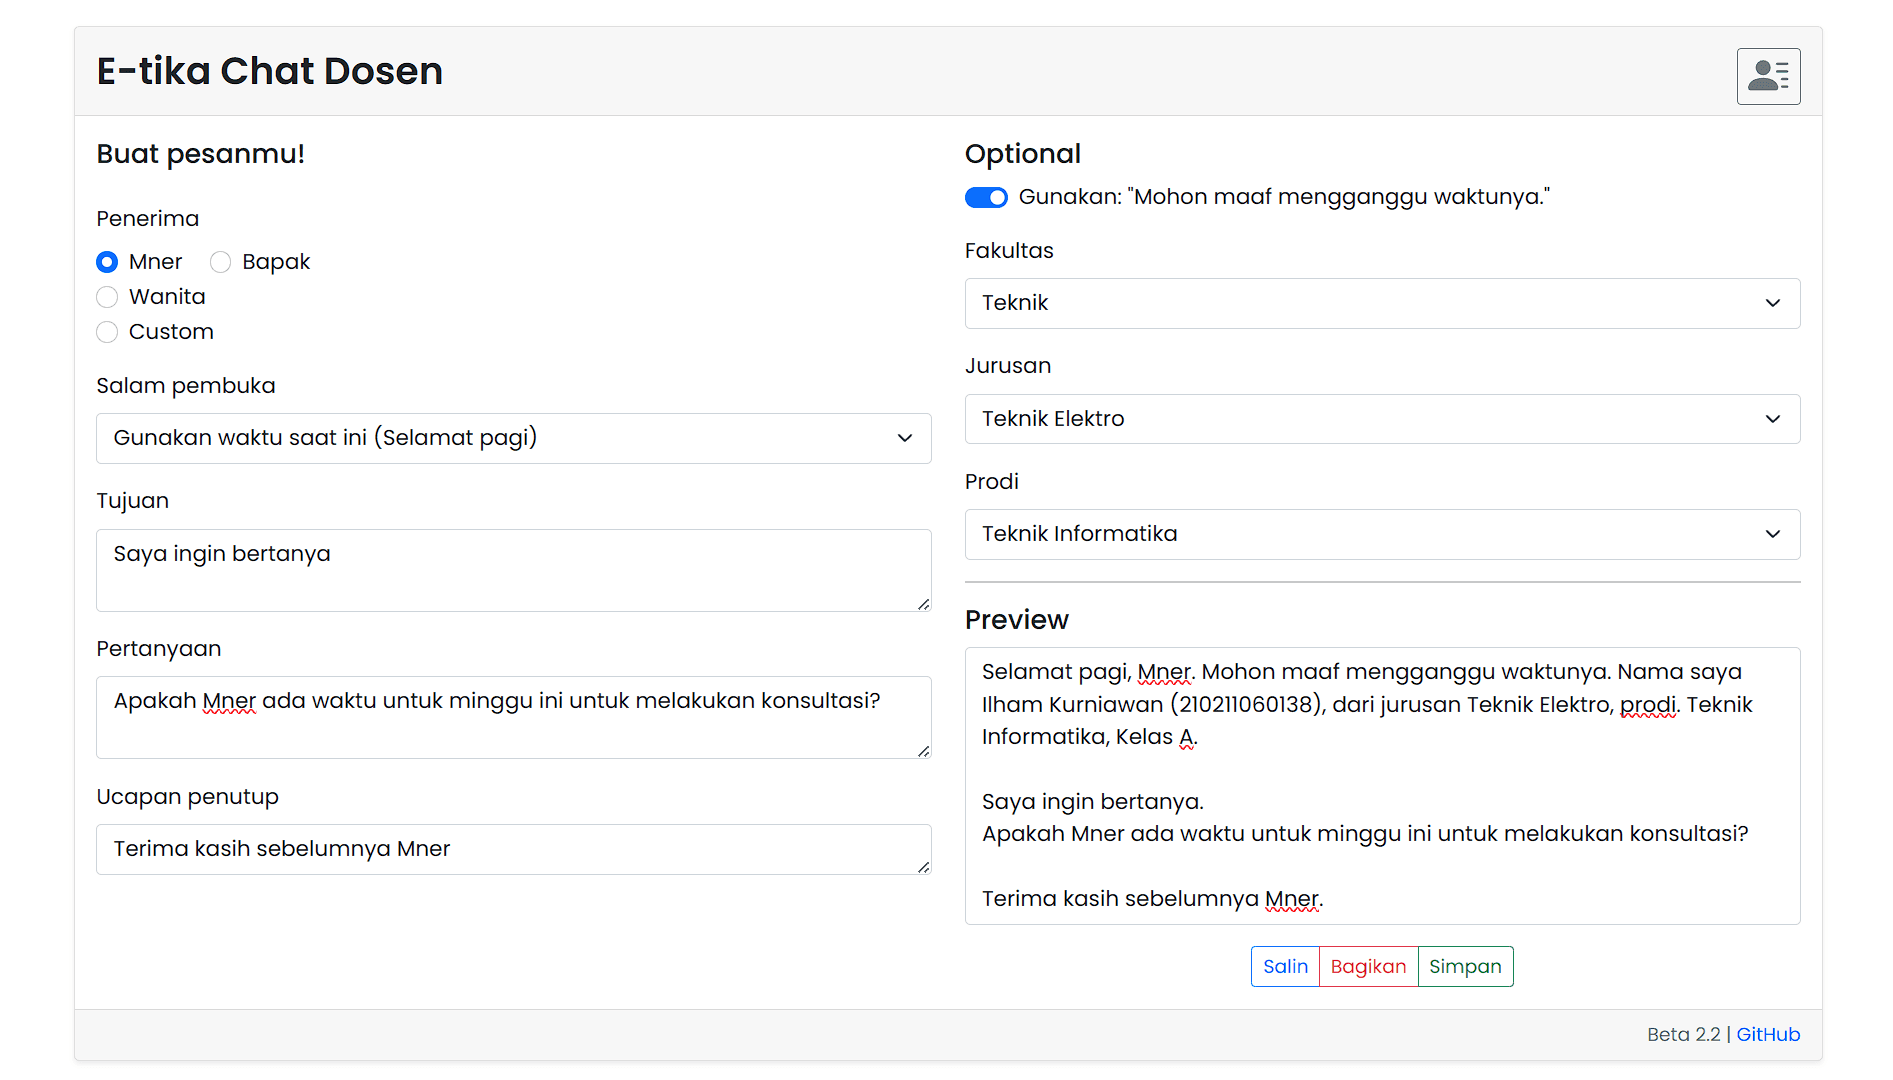Focus the Pertanyaan text area
The width and height of the screenshot is (1893, 1080).
coord(513,717)
